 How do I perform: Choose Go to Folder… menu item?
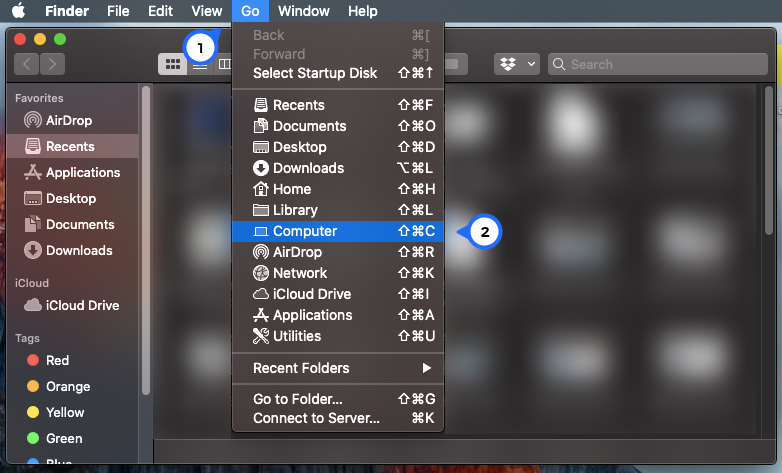click(338, 399)
